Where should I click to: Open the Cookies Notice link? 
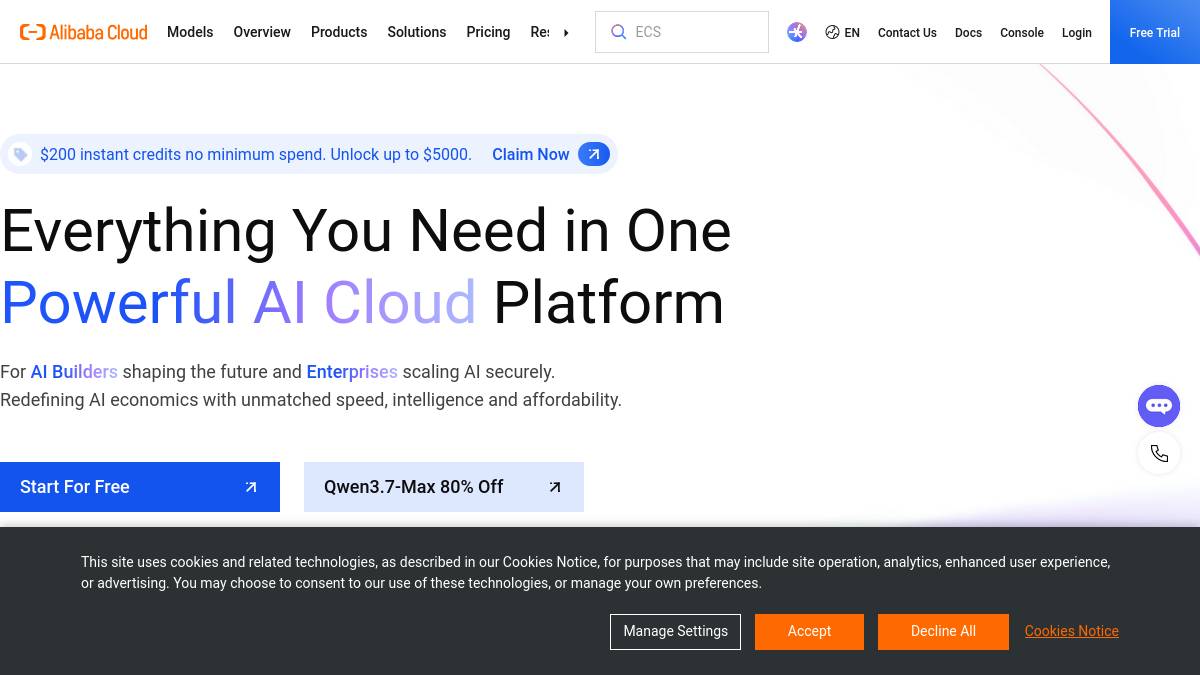point(1071,631)
